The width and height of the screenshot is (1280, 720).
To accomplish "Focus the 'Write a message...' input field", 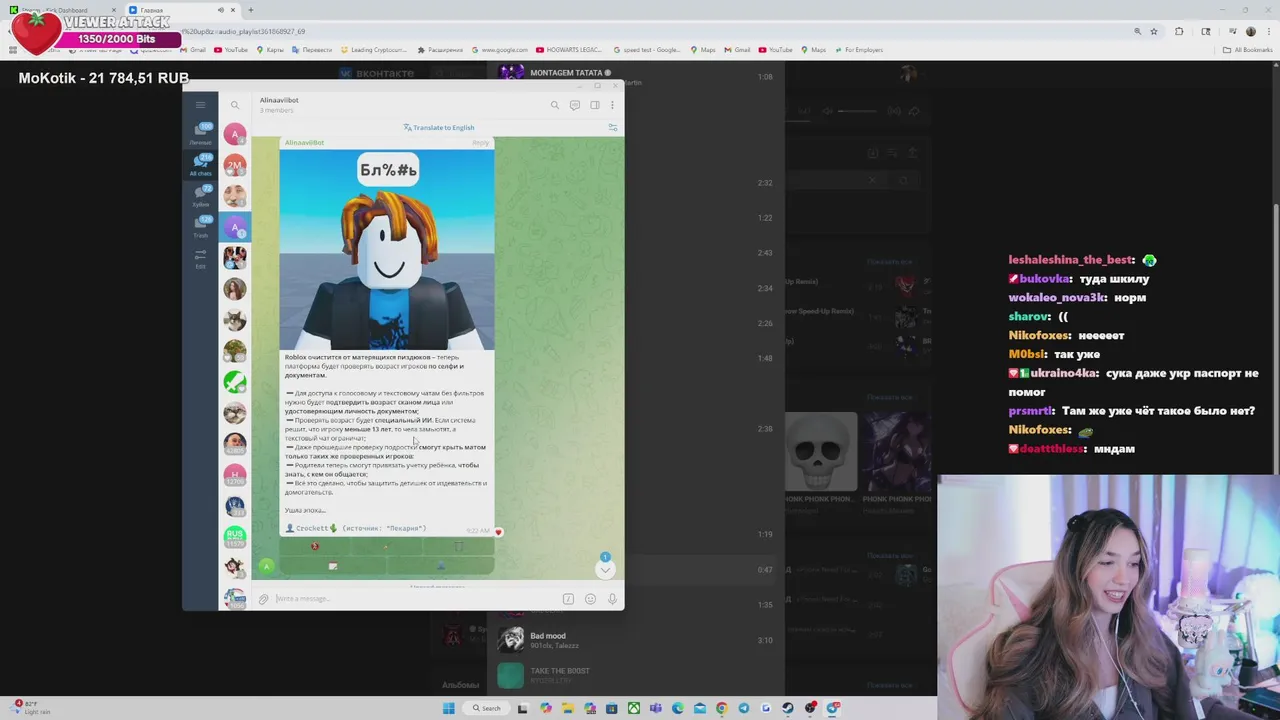I will tap(415, 599).
